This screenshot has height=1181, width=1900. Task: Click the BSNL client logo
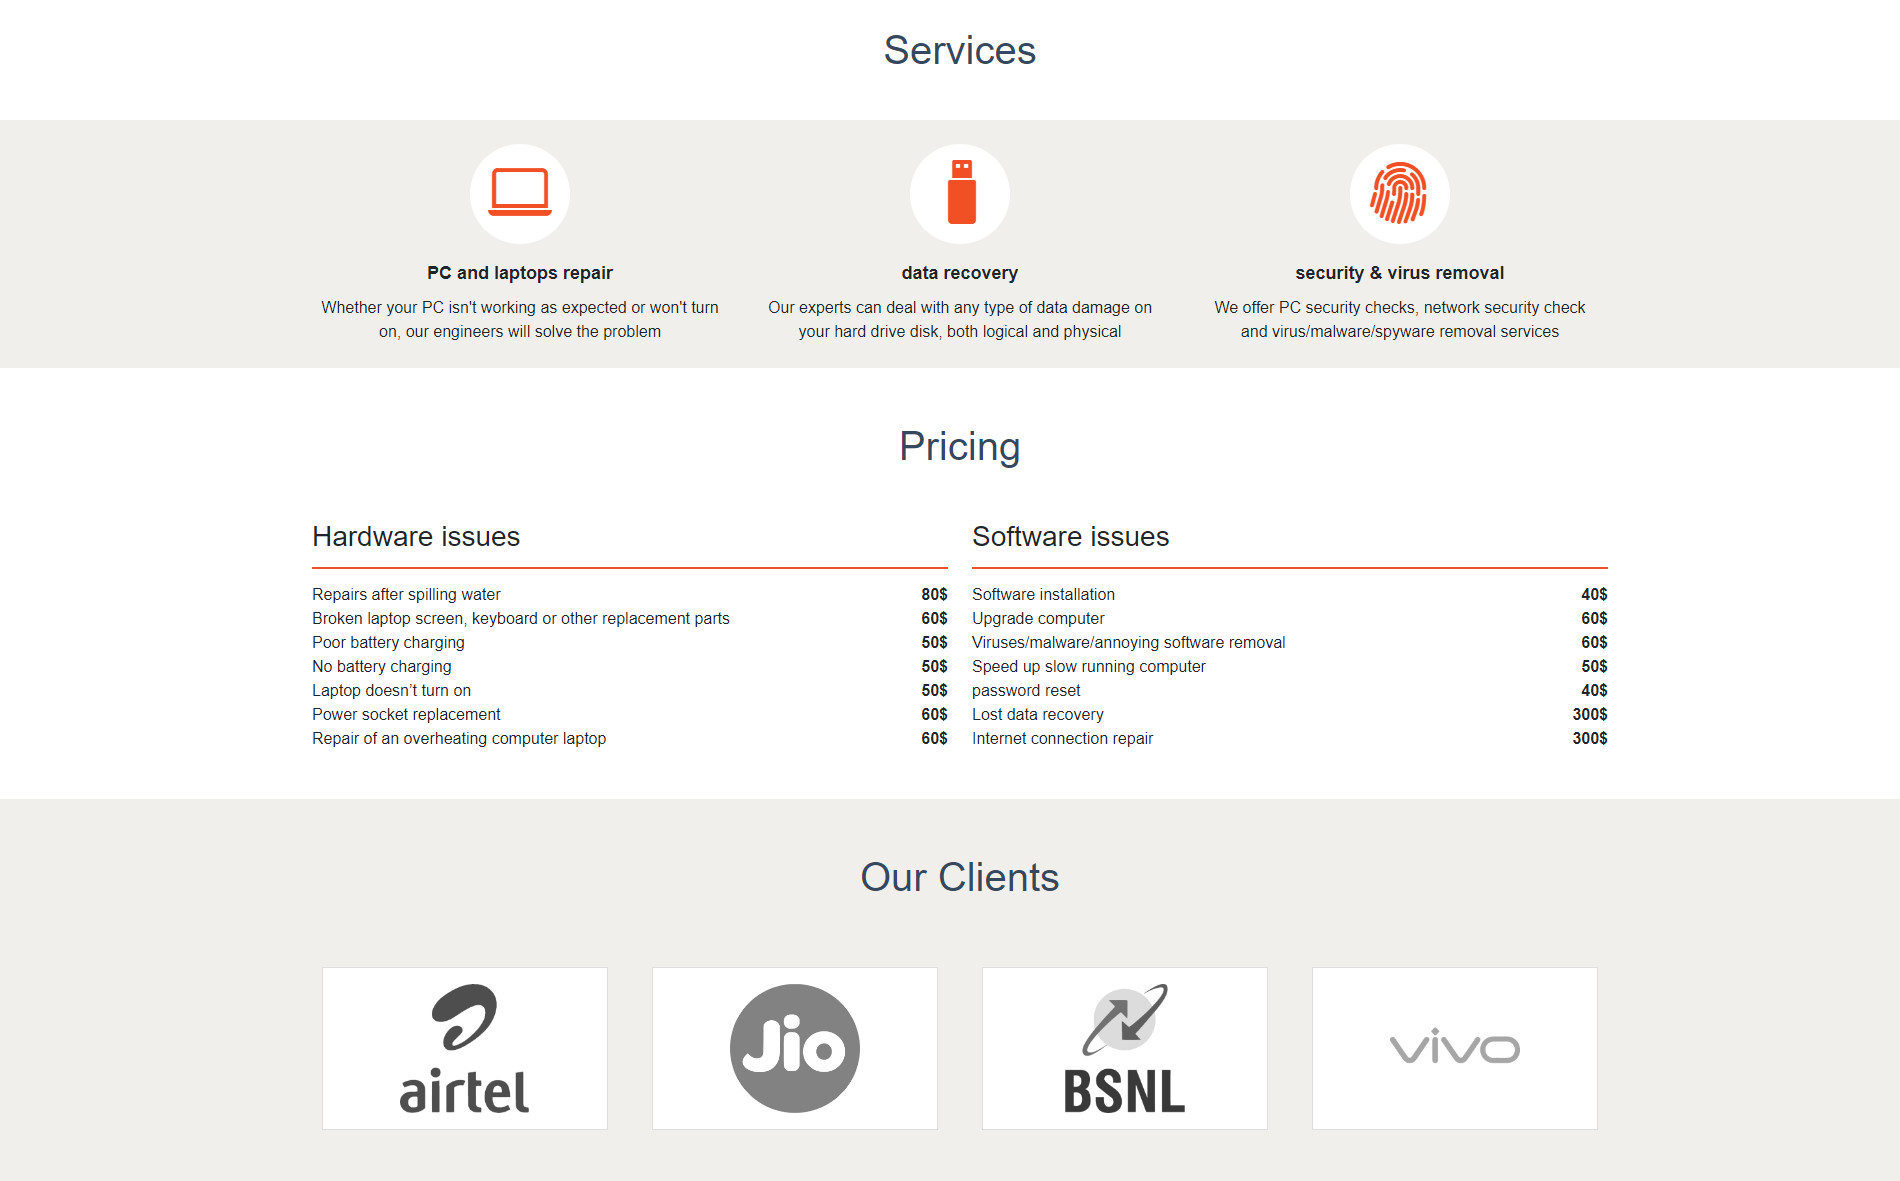(x=1125, y=1048)
